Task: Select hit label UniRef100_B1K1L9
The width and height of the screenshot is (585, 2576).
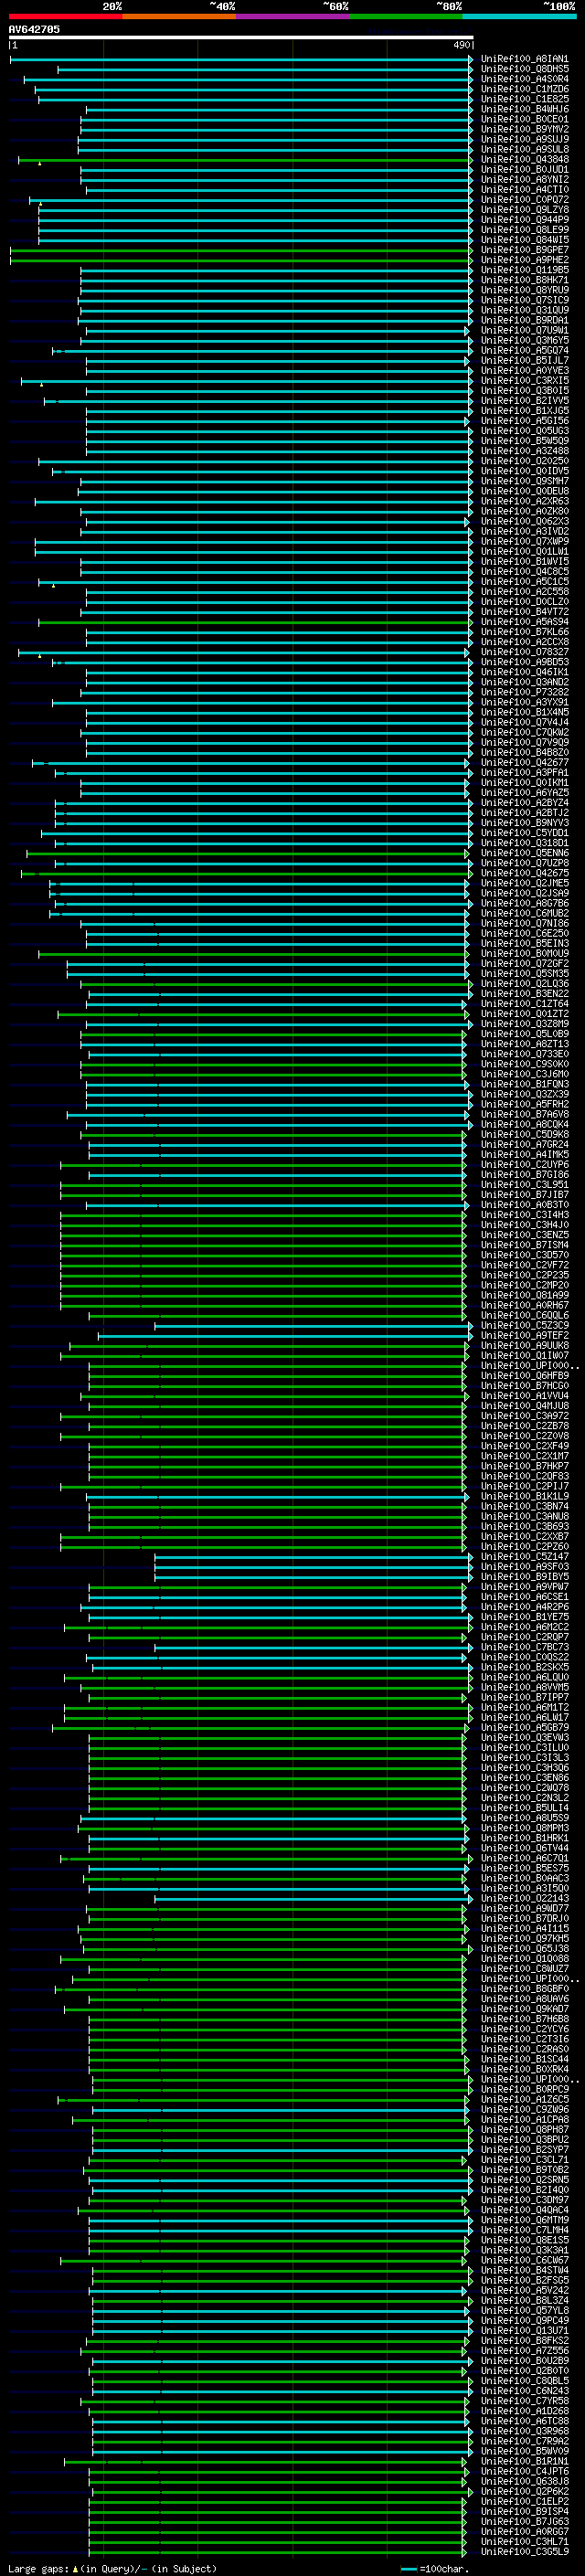Action: click(524, 1497)
